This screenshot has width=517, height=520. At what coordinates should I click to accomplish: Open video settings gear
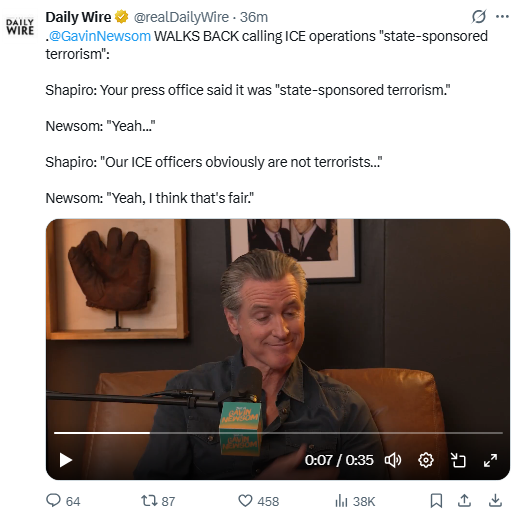tap(426, 460)
